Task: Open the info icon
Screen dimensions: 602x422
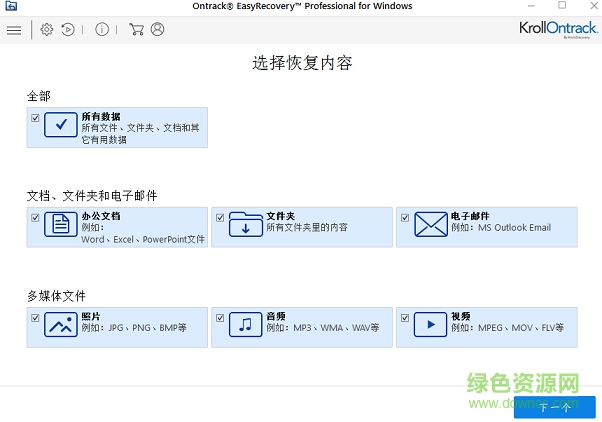Action: click(102, 30)
